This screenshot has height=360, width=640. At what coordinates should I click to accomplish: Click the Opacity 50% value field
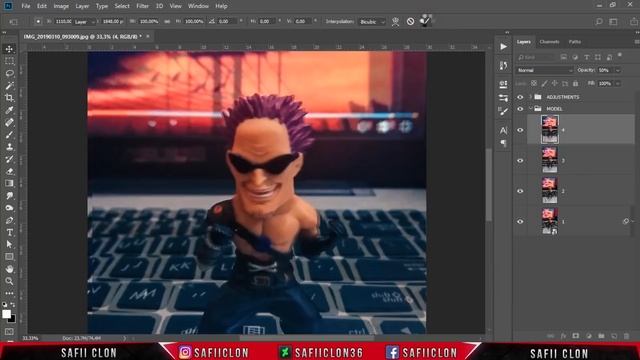(x=606, y=70)
